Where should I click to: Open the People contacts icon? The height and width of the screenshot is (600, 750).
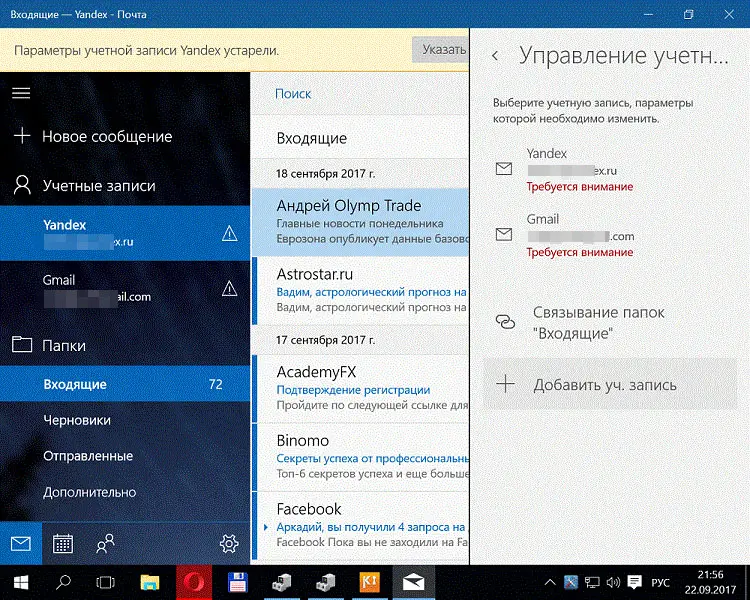click(105, 544)
